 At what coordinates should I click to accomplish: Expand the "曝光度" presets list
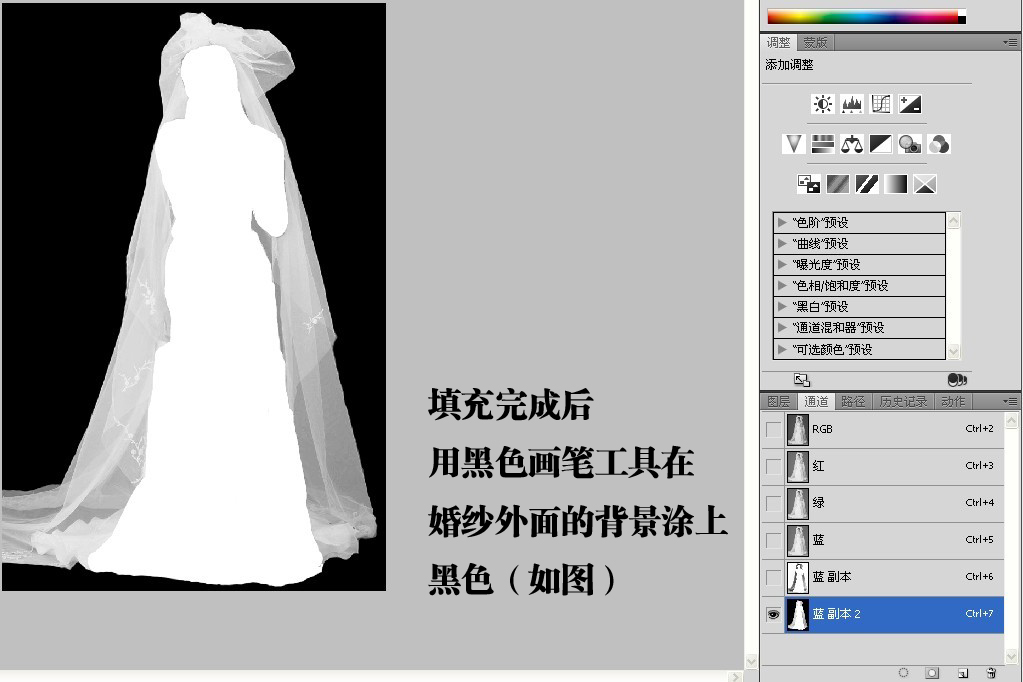(x=782, y=264)
